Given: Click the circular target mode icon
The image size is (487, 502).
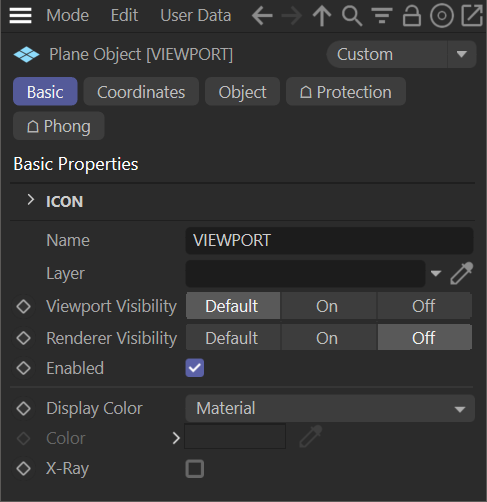Looking at the screenshot, I should (442, 16).
